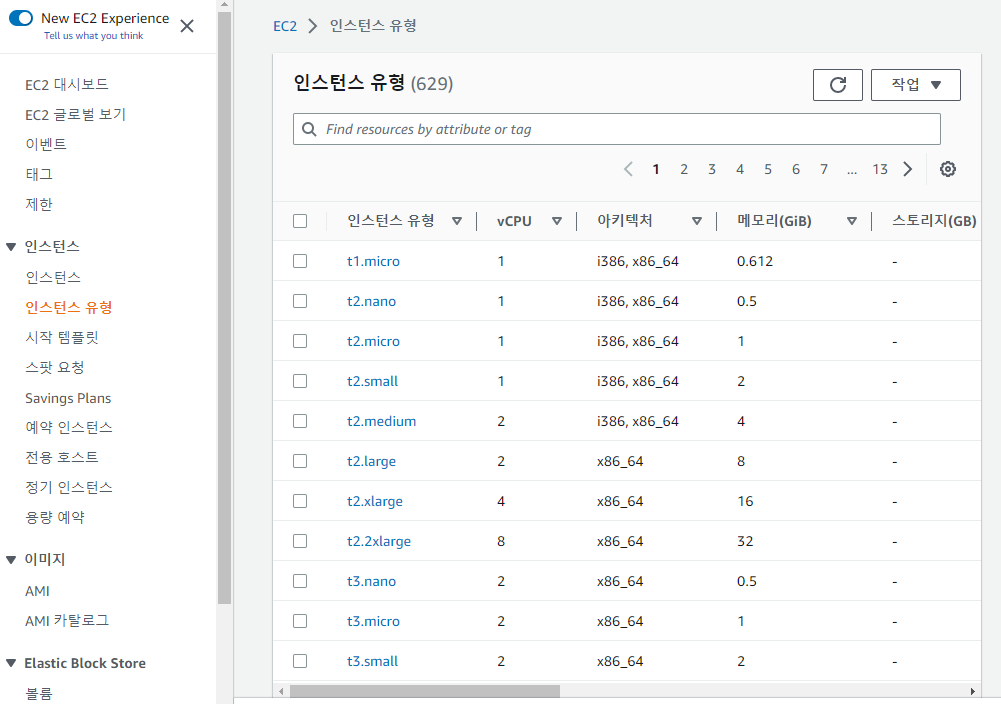
Task: Click the horizontal table scrollbar thumb
Action: [425, 691]
